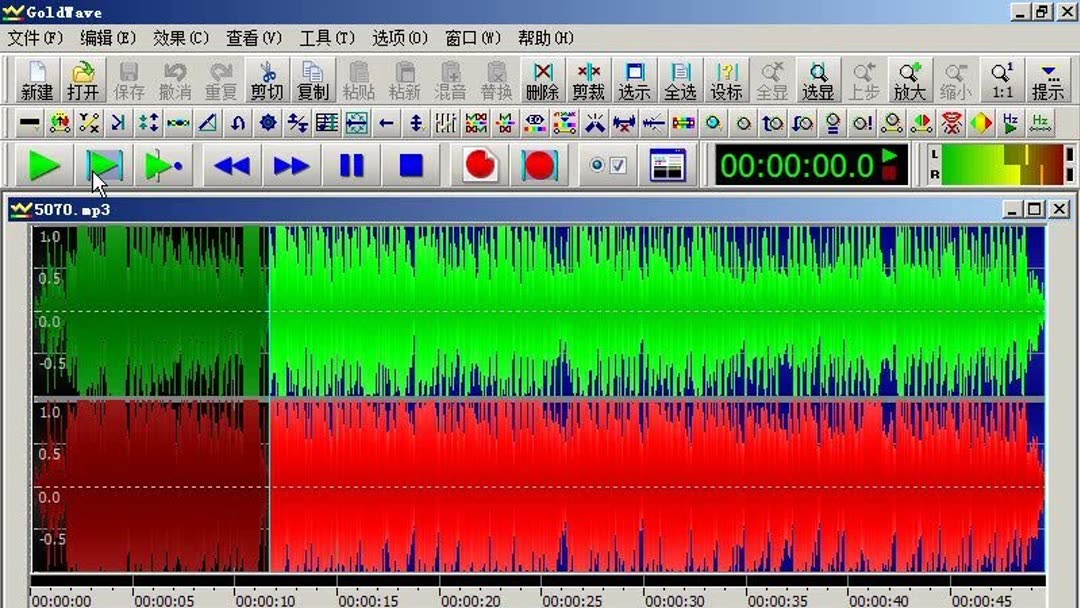The image size is (1080, 608).
Task: Open a file using the 打开 toolbar icon
Action: coord(82,80)
